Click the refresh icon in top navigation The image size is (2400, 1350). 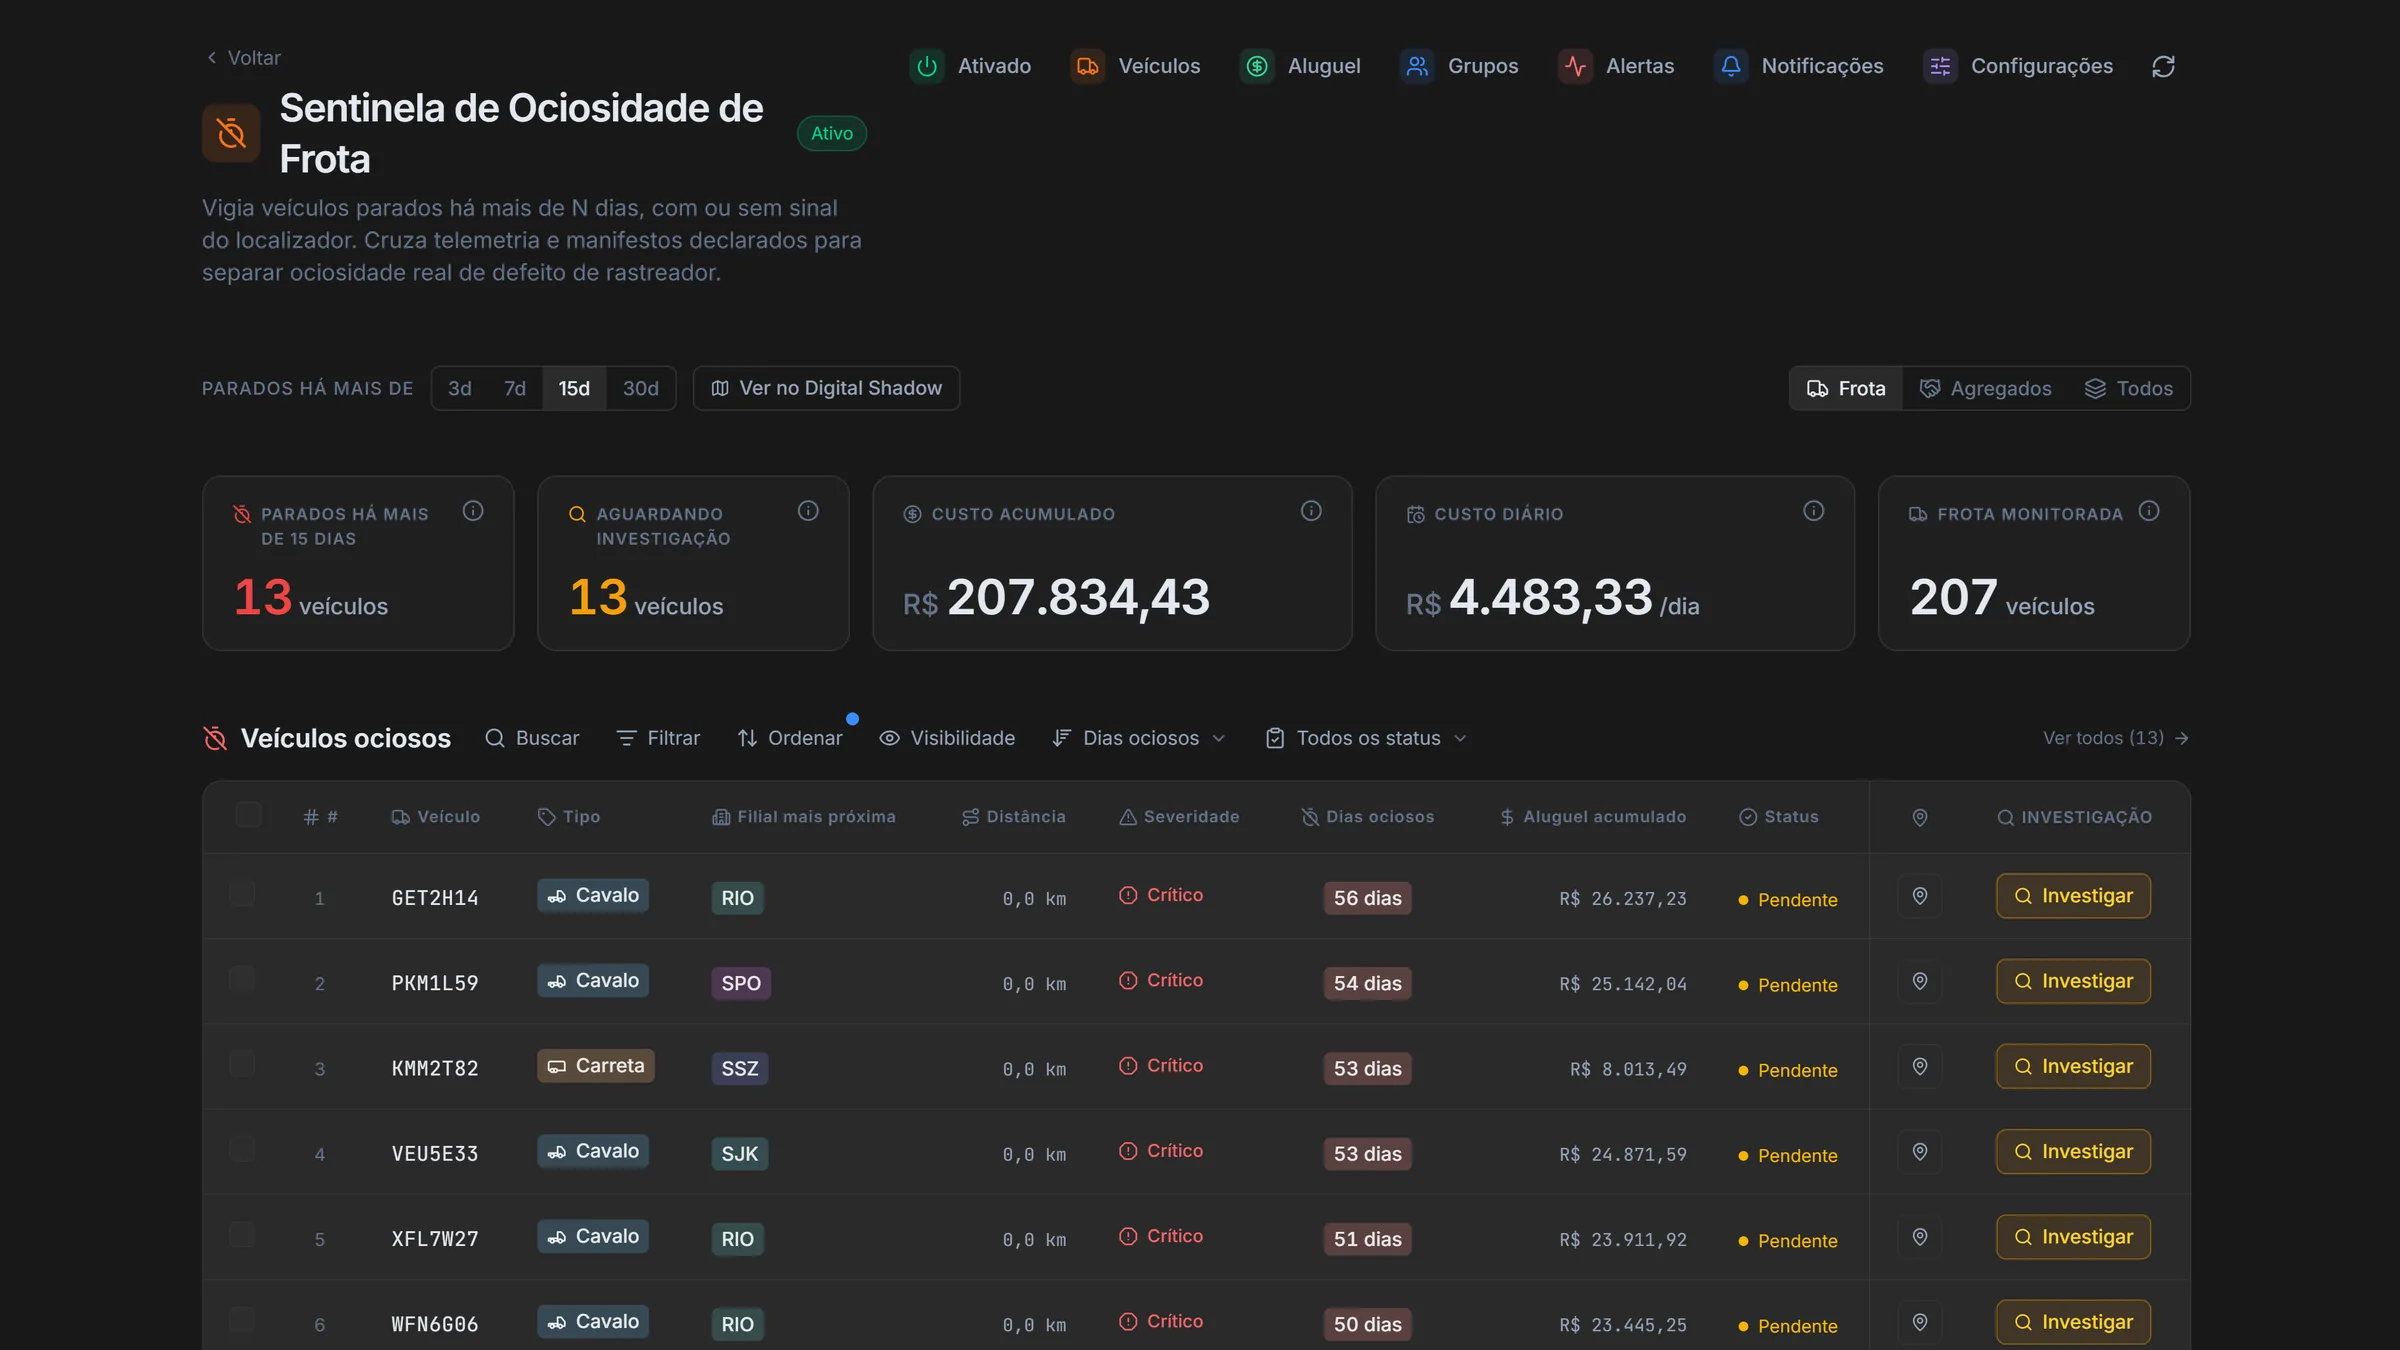[2163, 66]
